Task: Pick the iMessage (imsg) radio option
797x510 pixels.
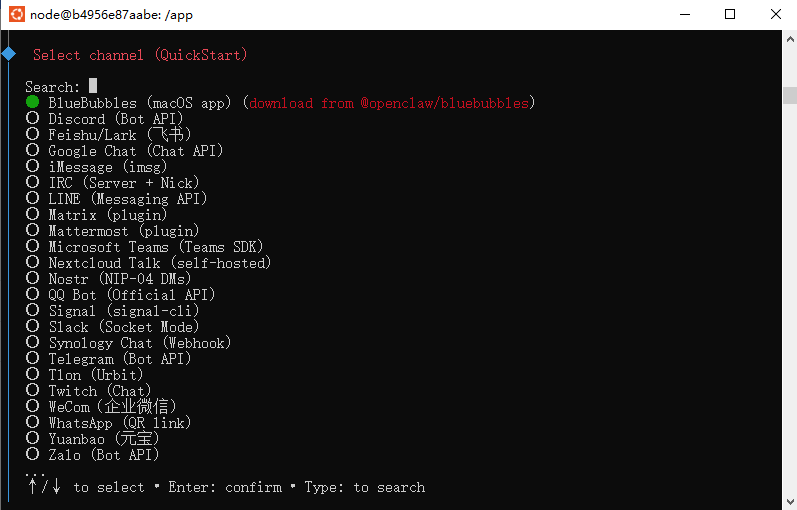Action: (x=33, y=166)
